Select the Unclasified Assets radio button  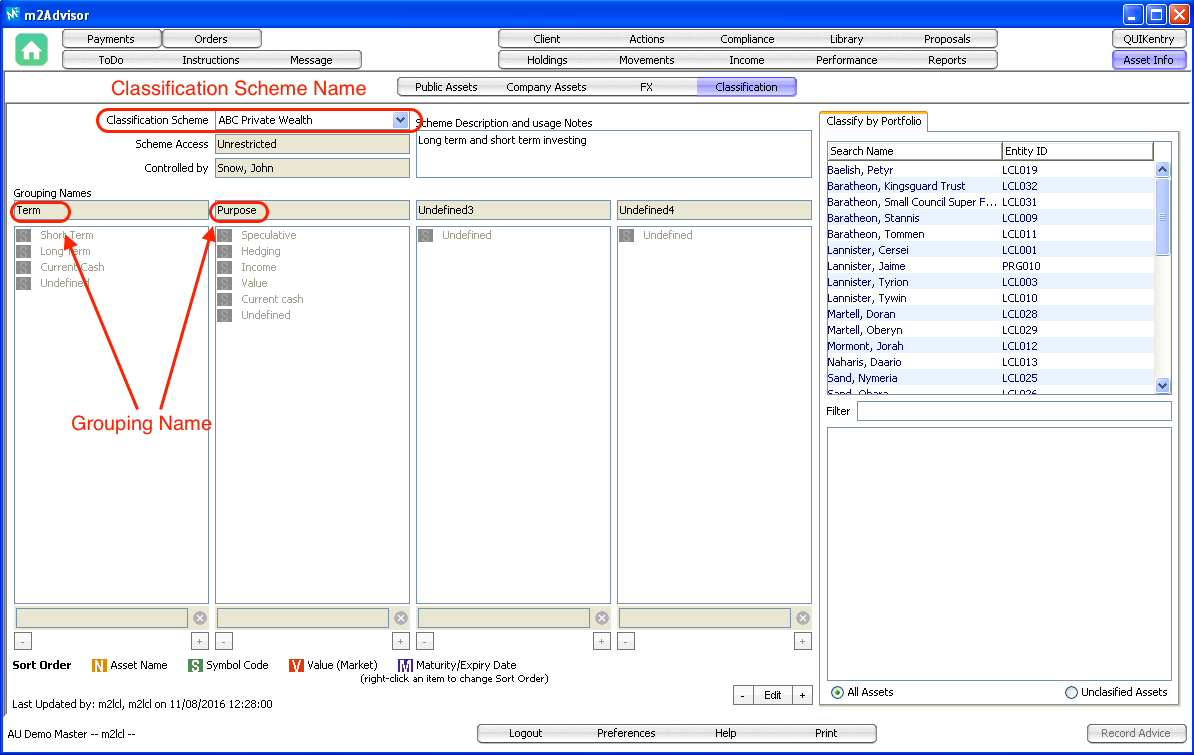pos(1072,692)
